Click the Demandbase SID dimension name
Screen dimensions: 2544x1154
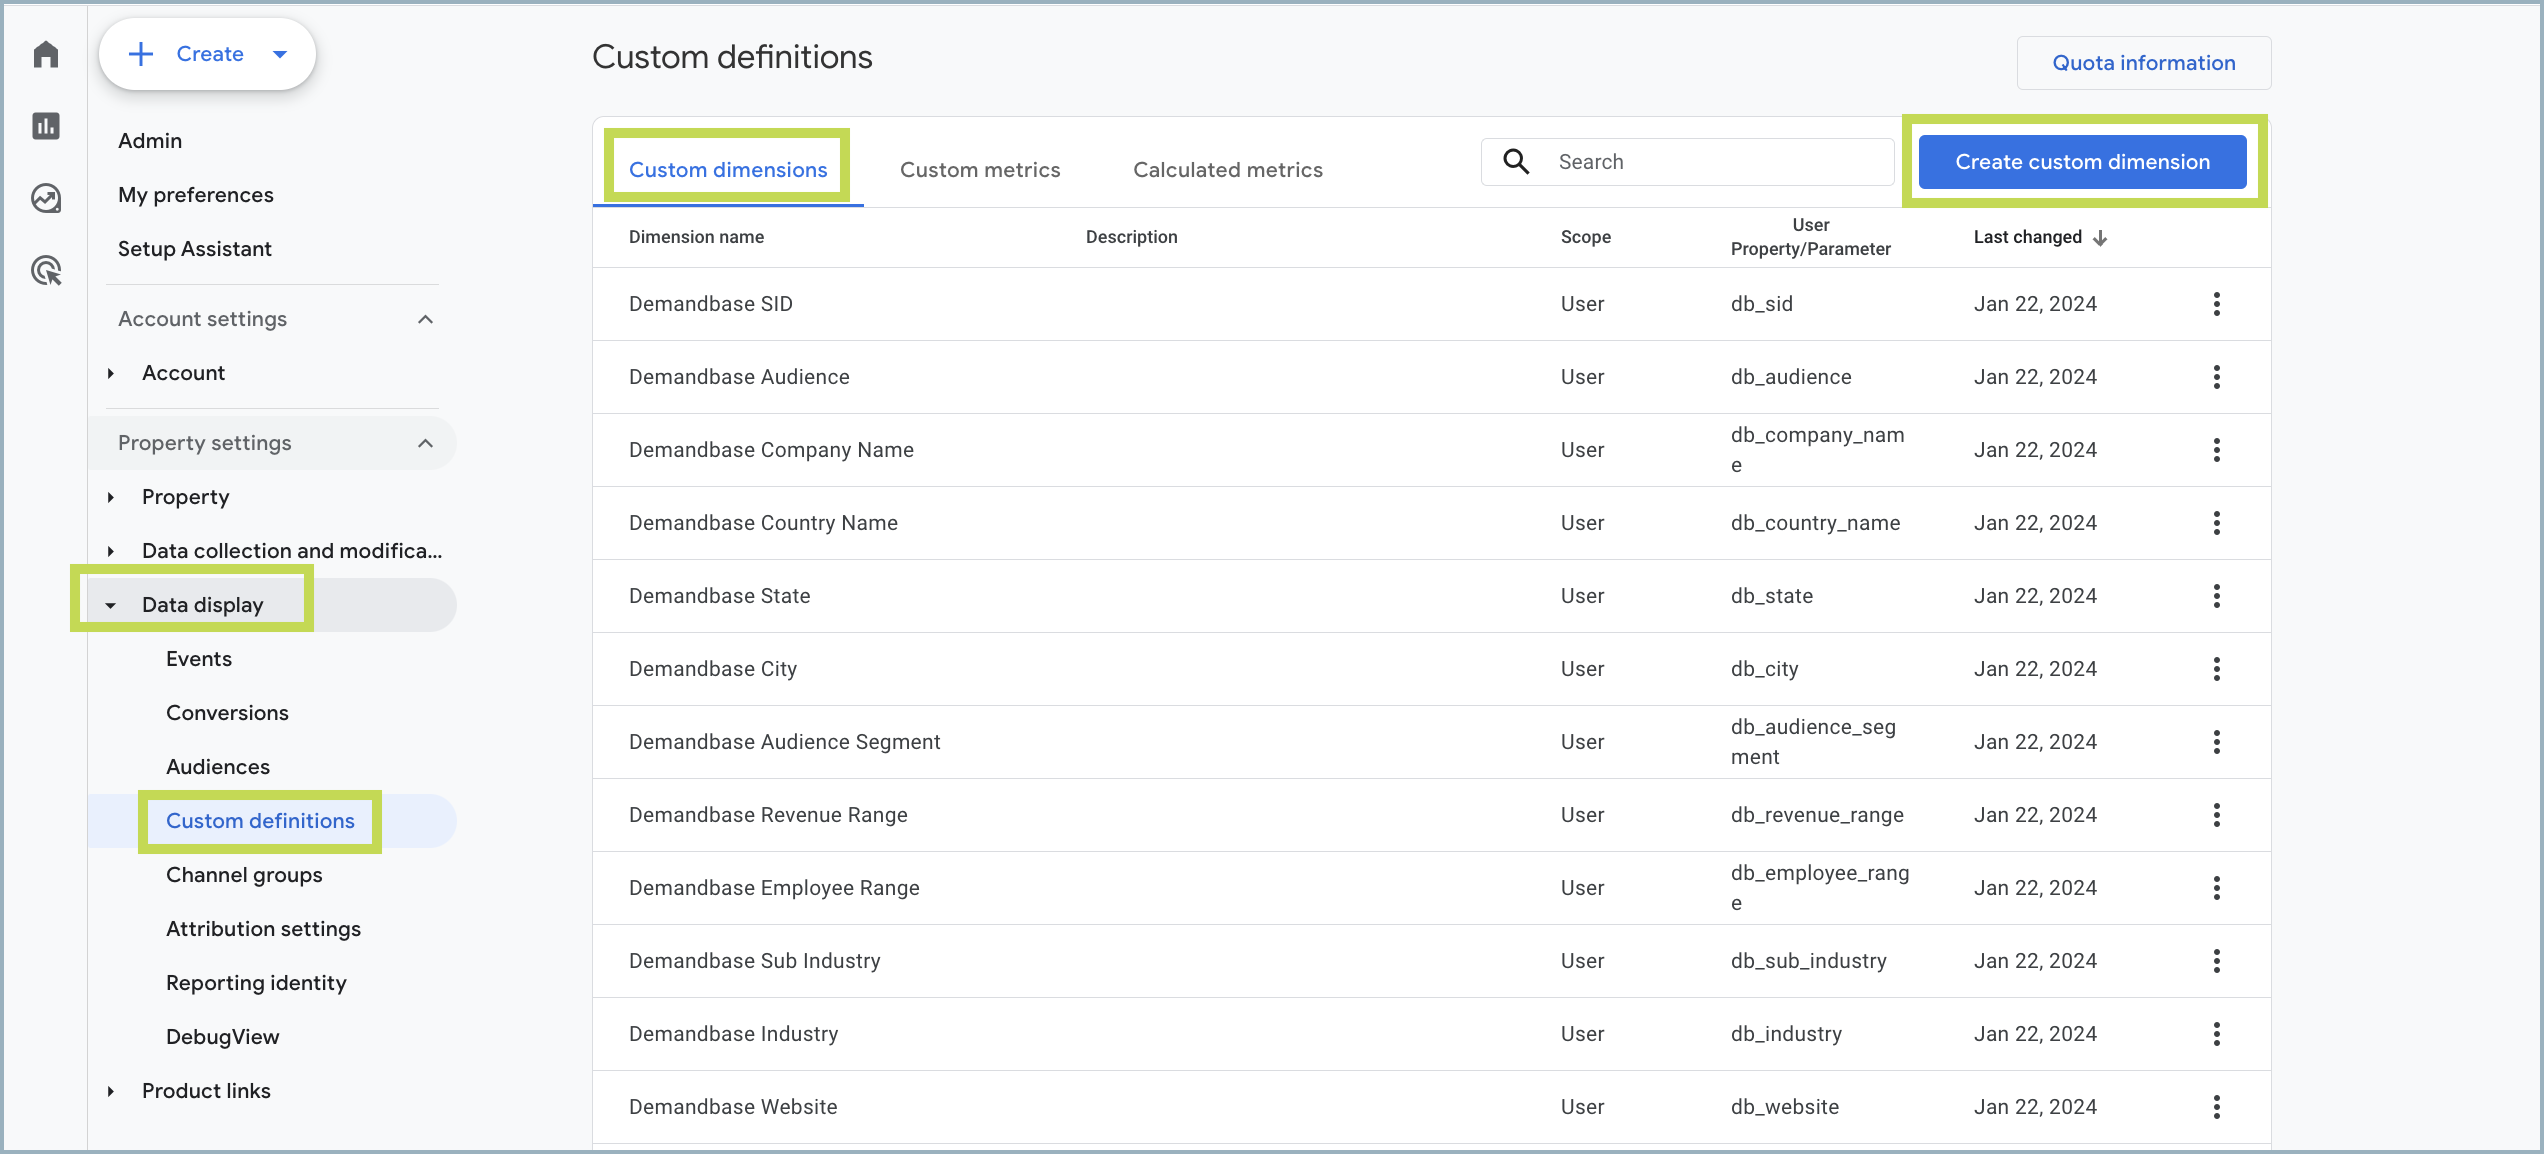pyautogui.click(x=710, y=304)
